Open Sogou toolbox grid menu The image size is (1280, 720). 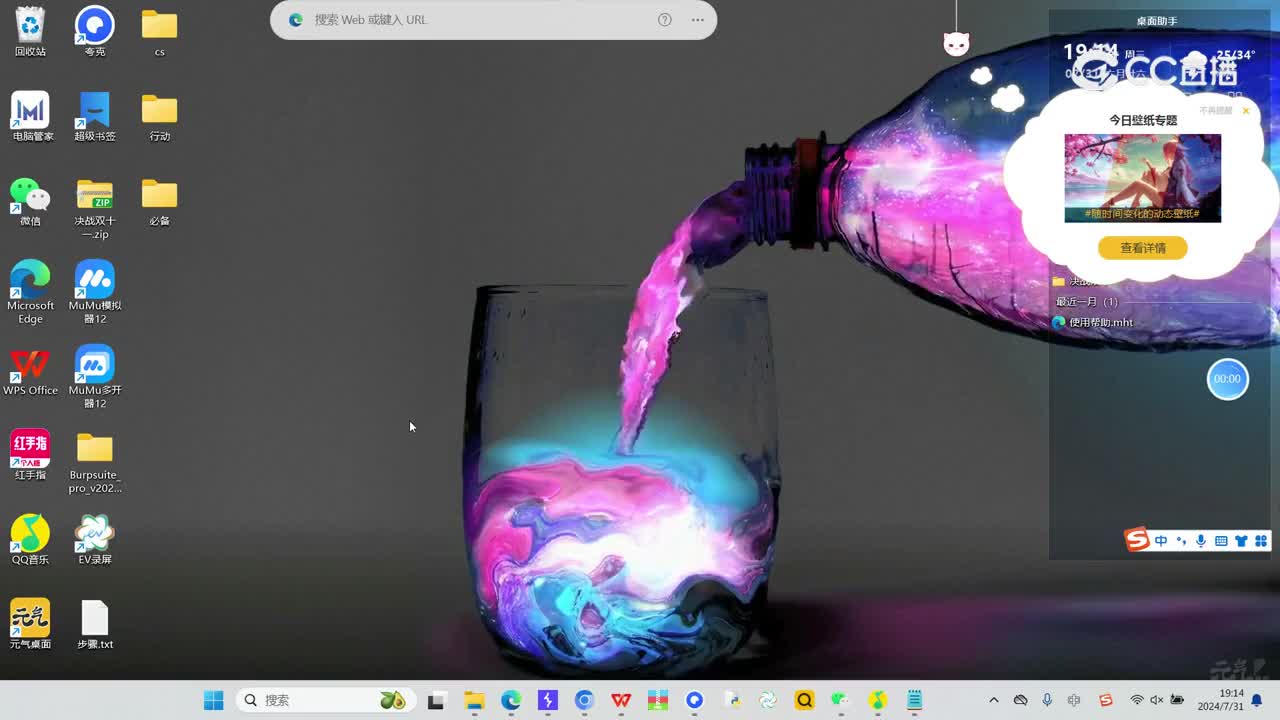coord(1261,541)
